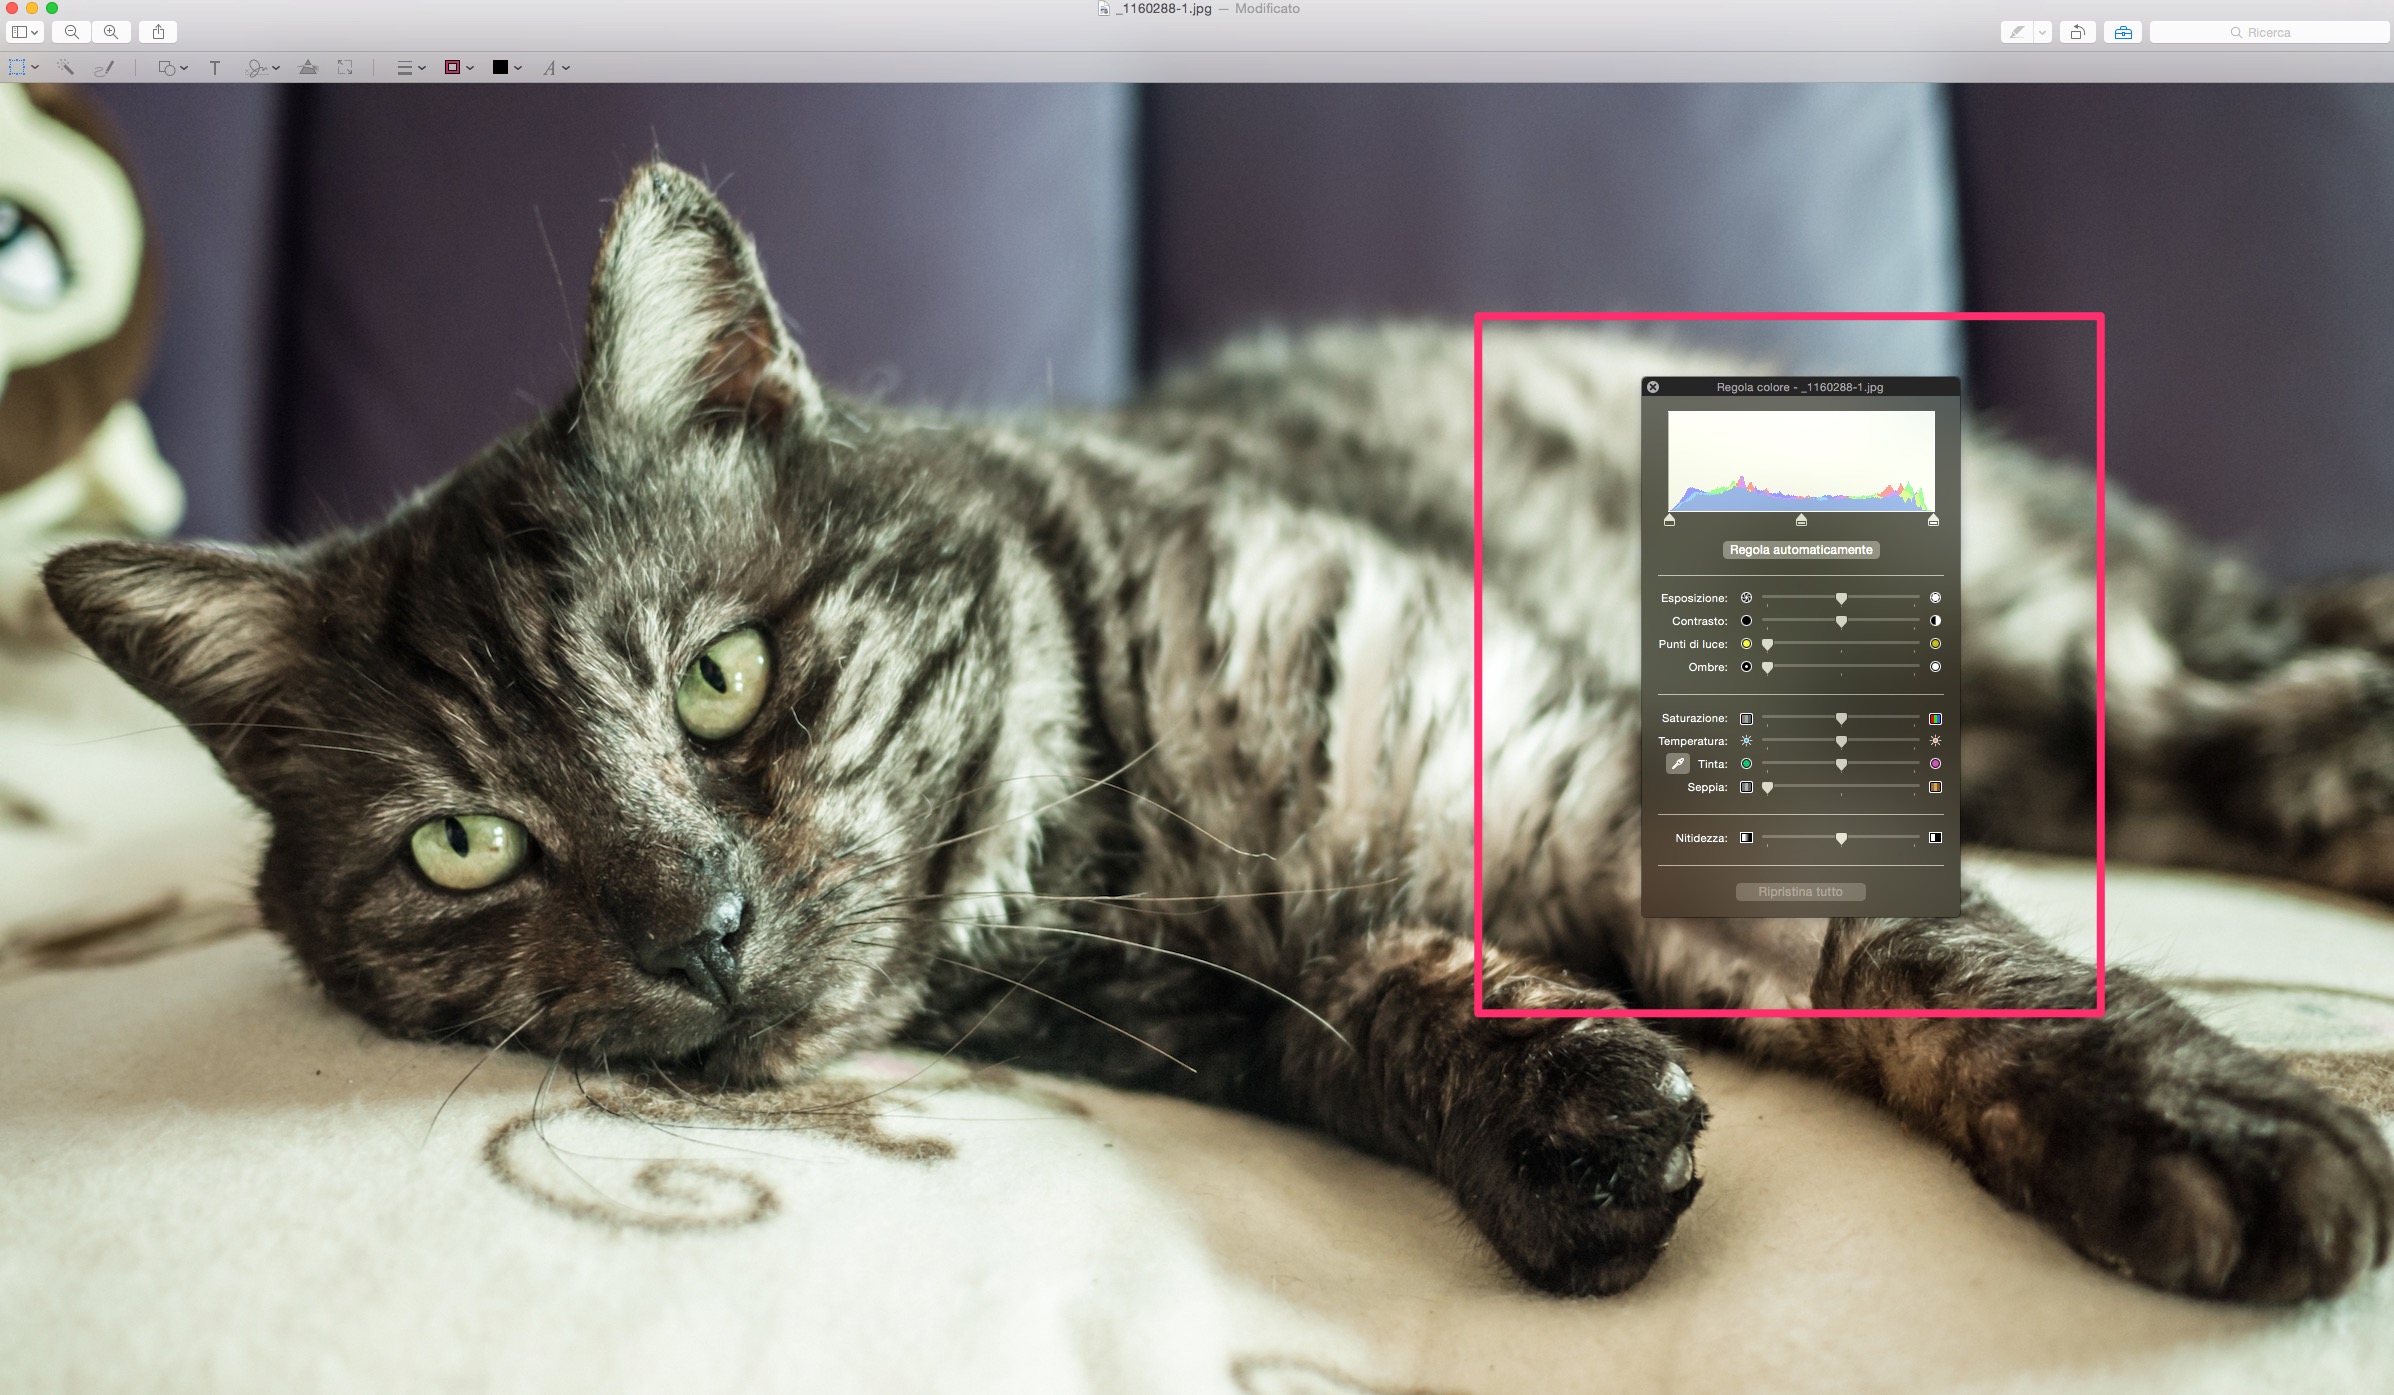
Task: Select the Text tool
Action: tap(214, 68)
